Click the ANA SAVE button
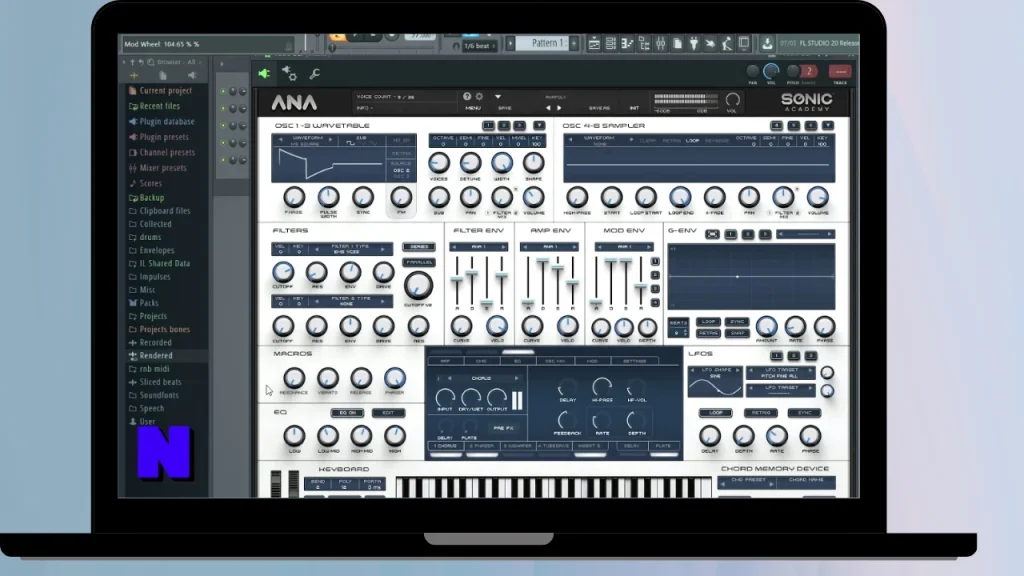The height and width of the screenshot is (576, 1024). (x=505, y=108)
